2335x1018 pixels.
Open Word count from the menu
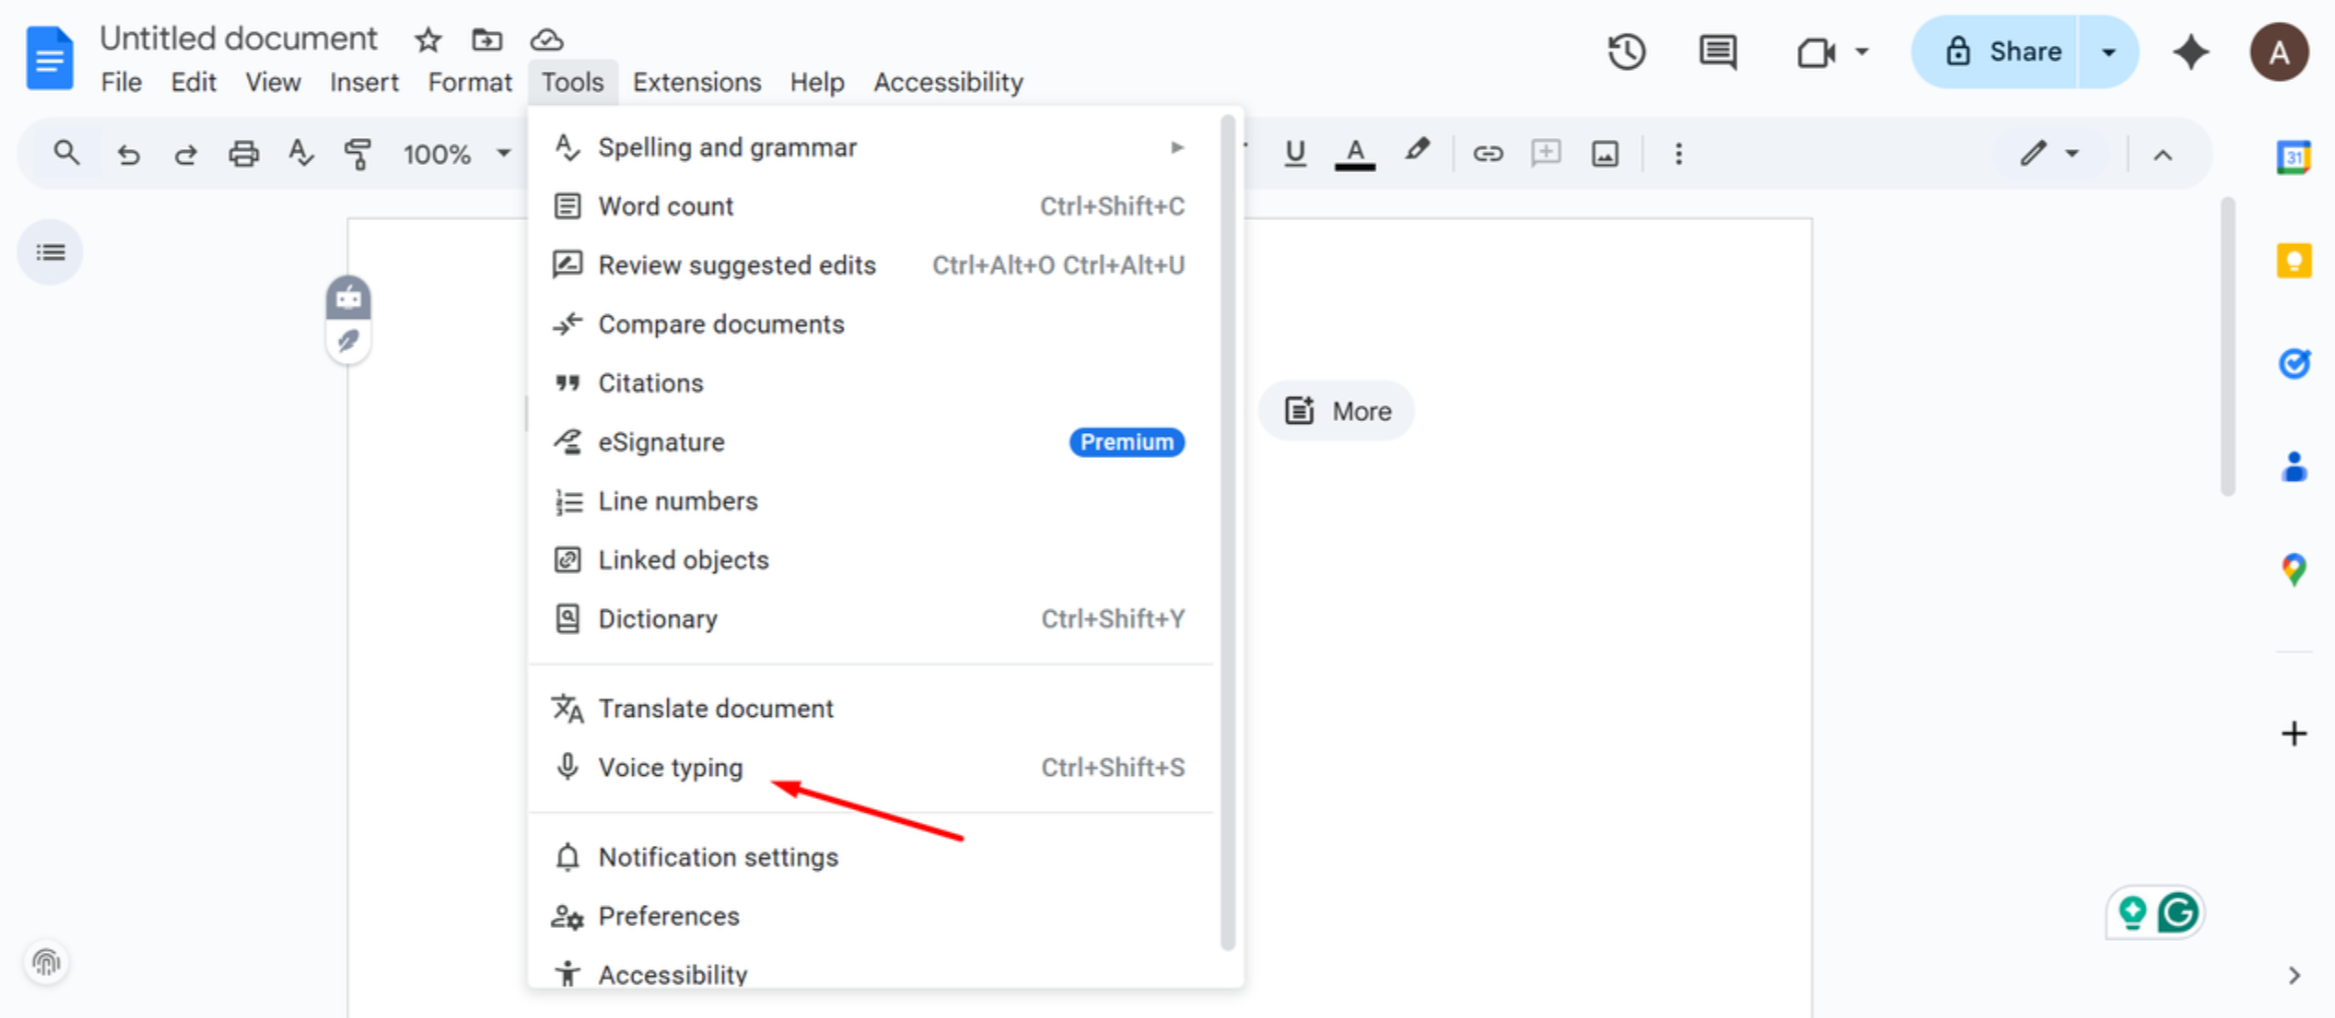(x=665, y=206)
